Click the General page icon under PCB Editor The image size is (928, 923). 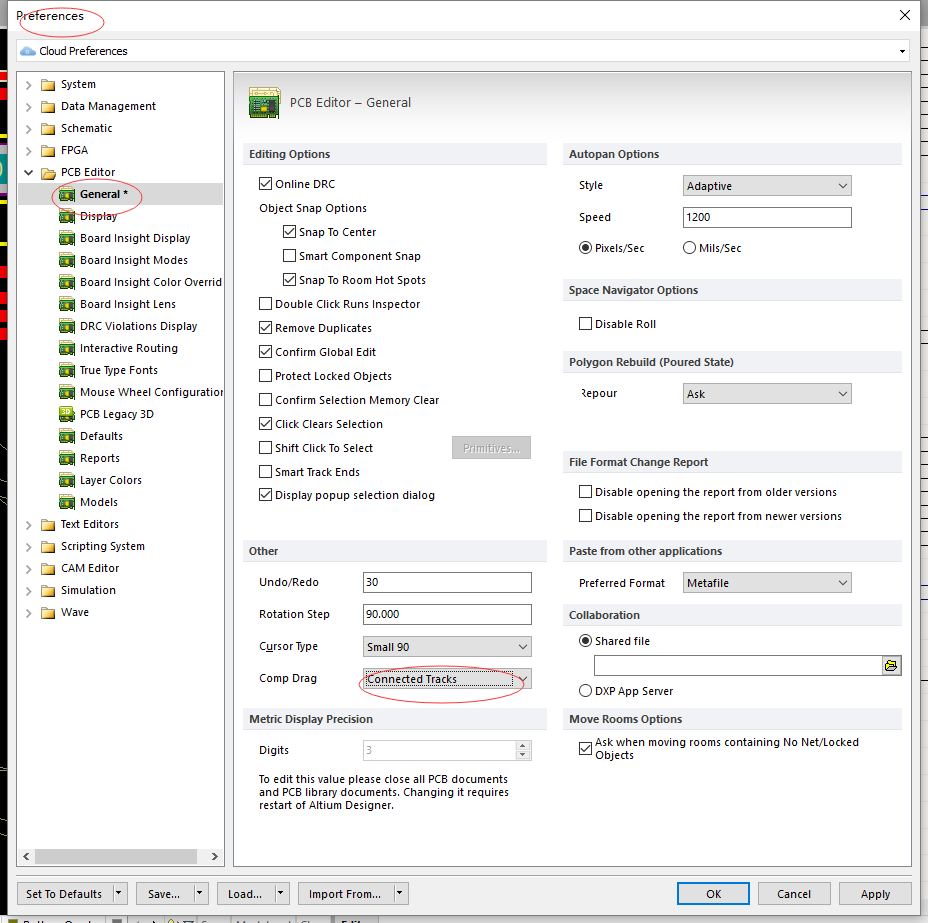click(x=67, y=195)
